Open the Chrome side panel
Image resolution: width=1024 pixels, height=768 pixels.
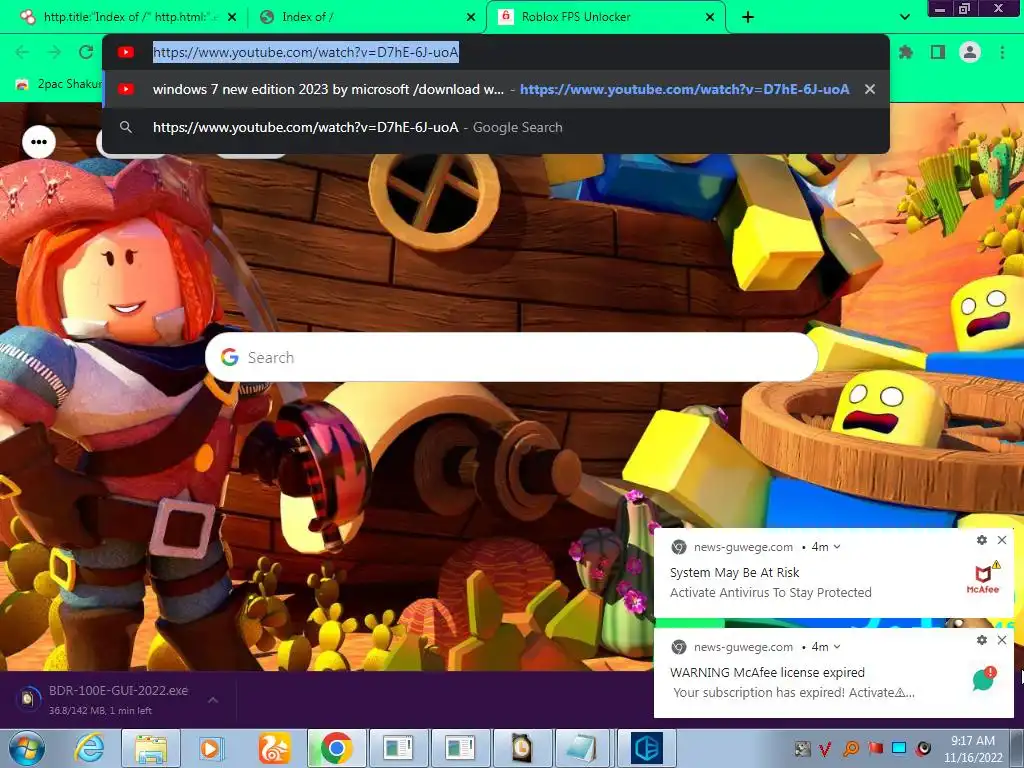[x=938, y=52]
